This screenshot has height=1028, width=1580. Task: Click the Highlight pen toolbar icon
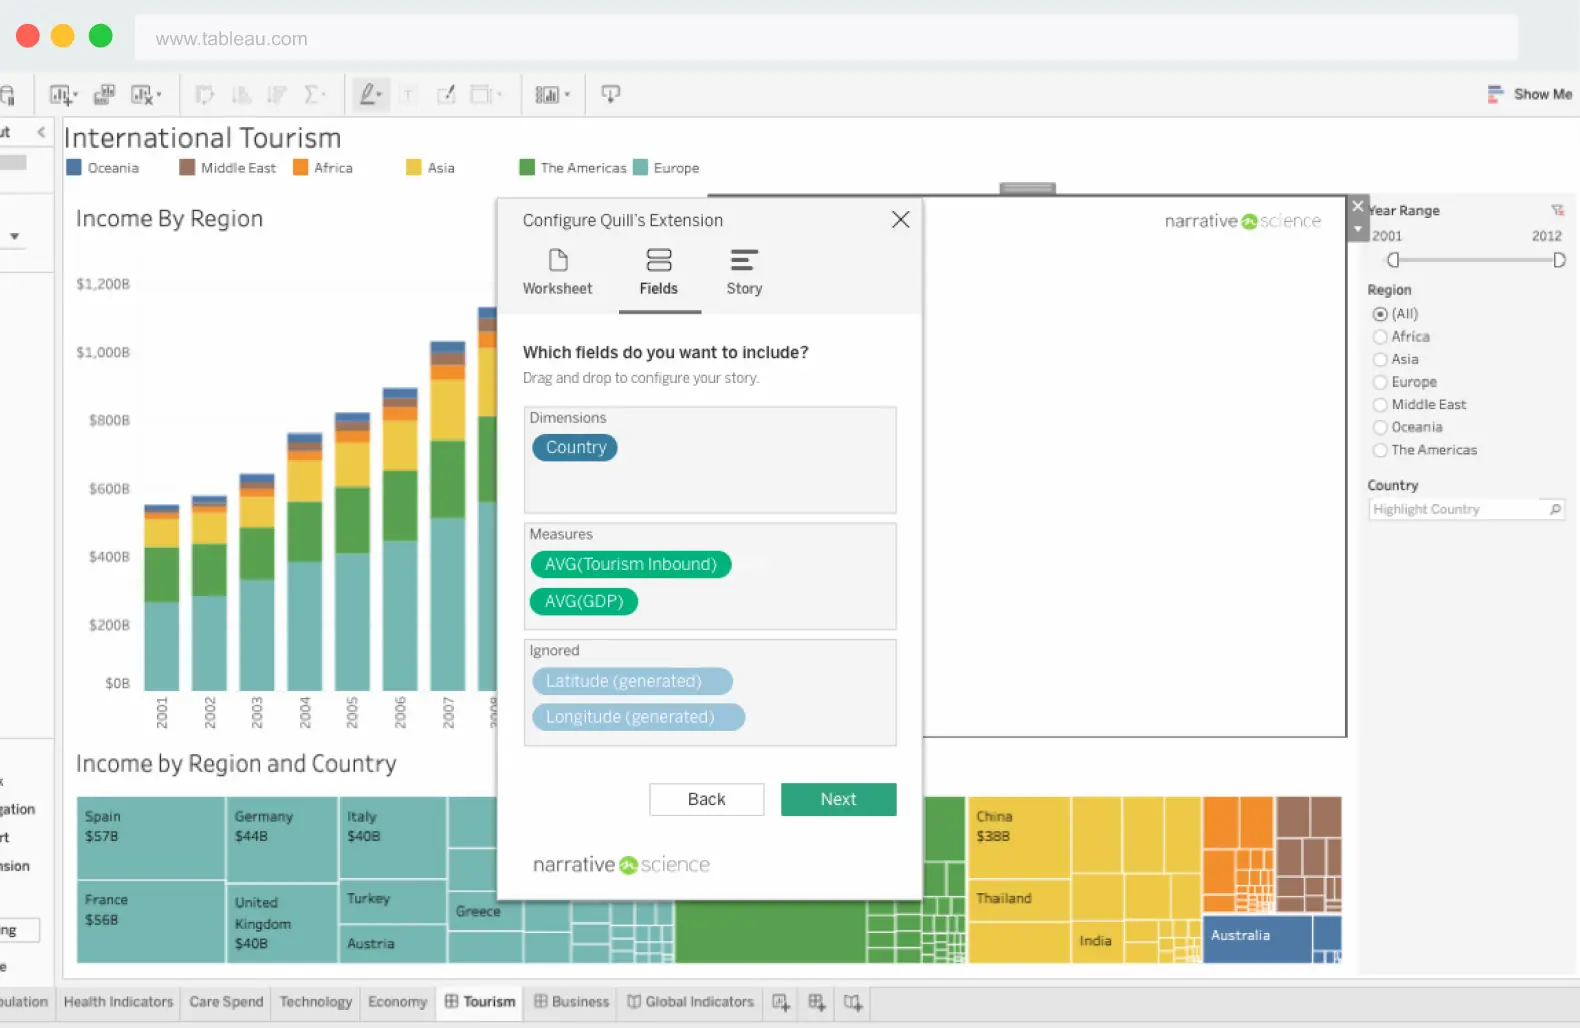(367, 94)
